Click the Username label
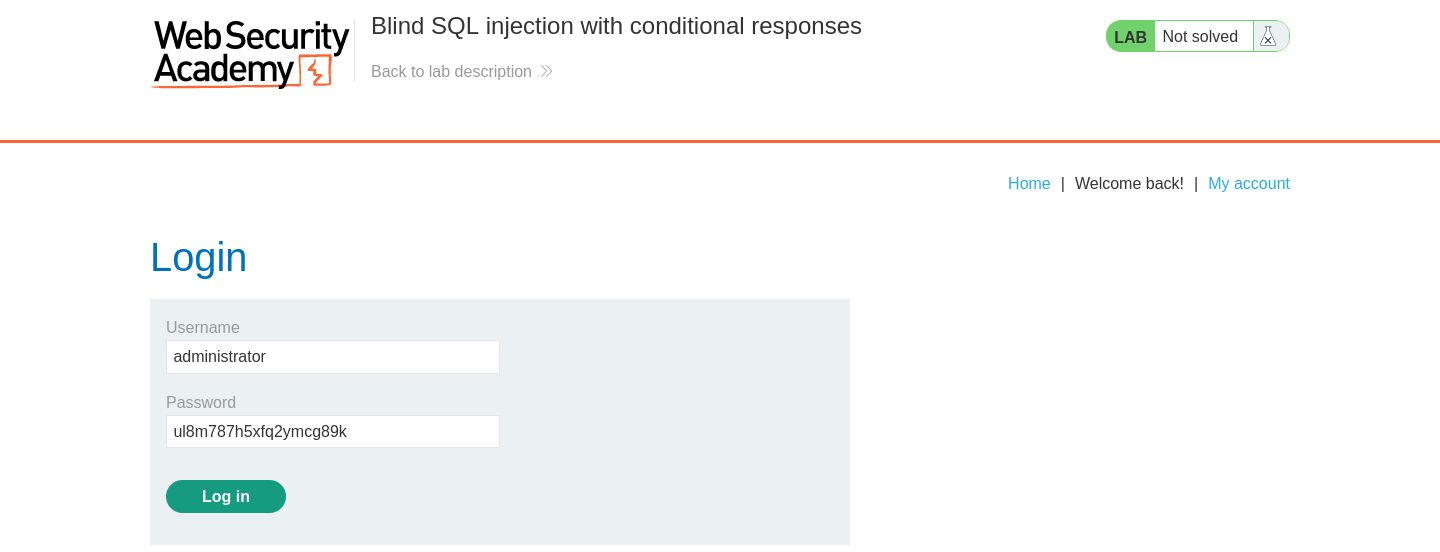1440x552 pixels. (203, 328)
